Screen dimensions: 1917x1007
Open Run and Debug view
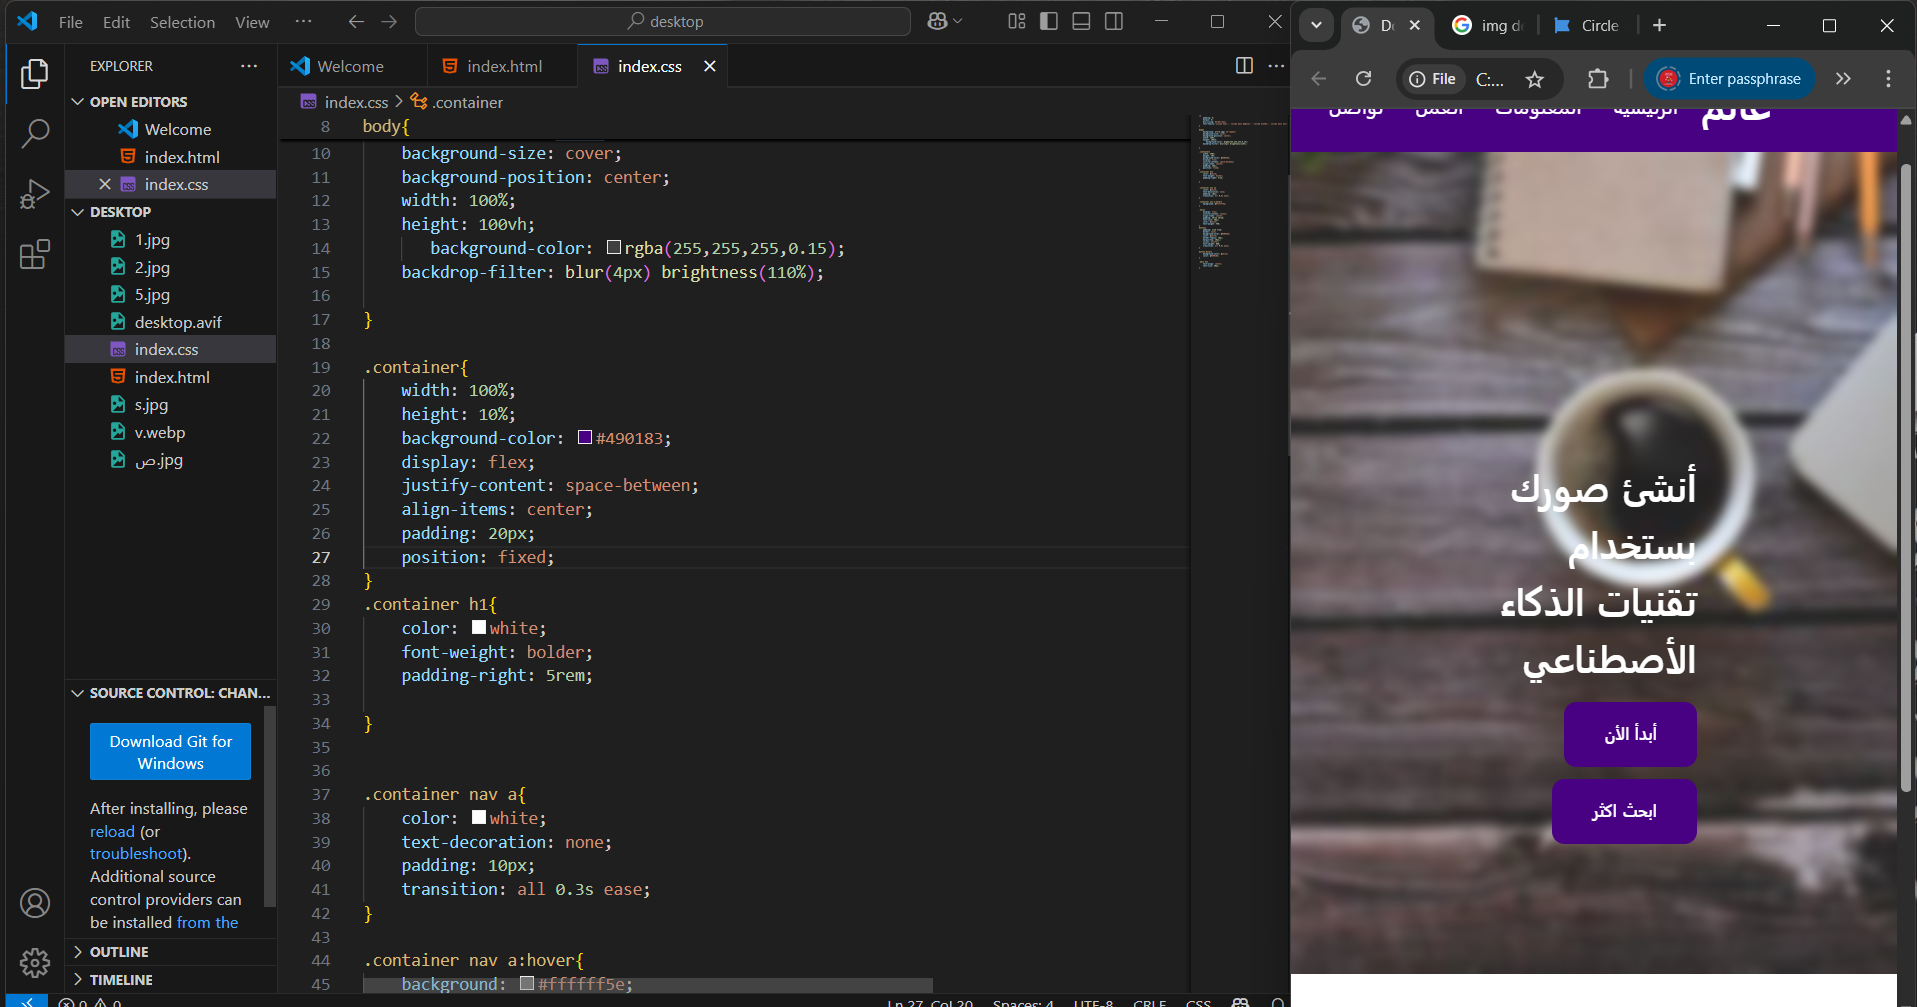35,194
